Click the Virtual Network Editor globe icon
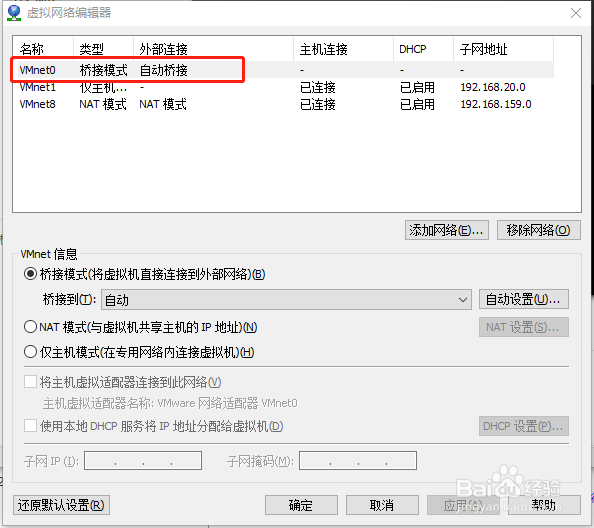Viewport: 594px width, 528px height. click(x=14, y=12)
